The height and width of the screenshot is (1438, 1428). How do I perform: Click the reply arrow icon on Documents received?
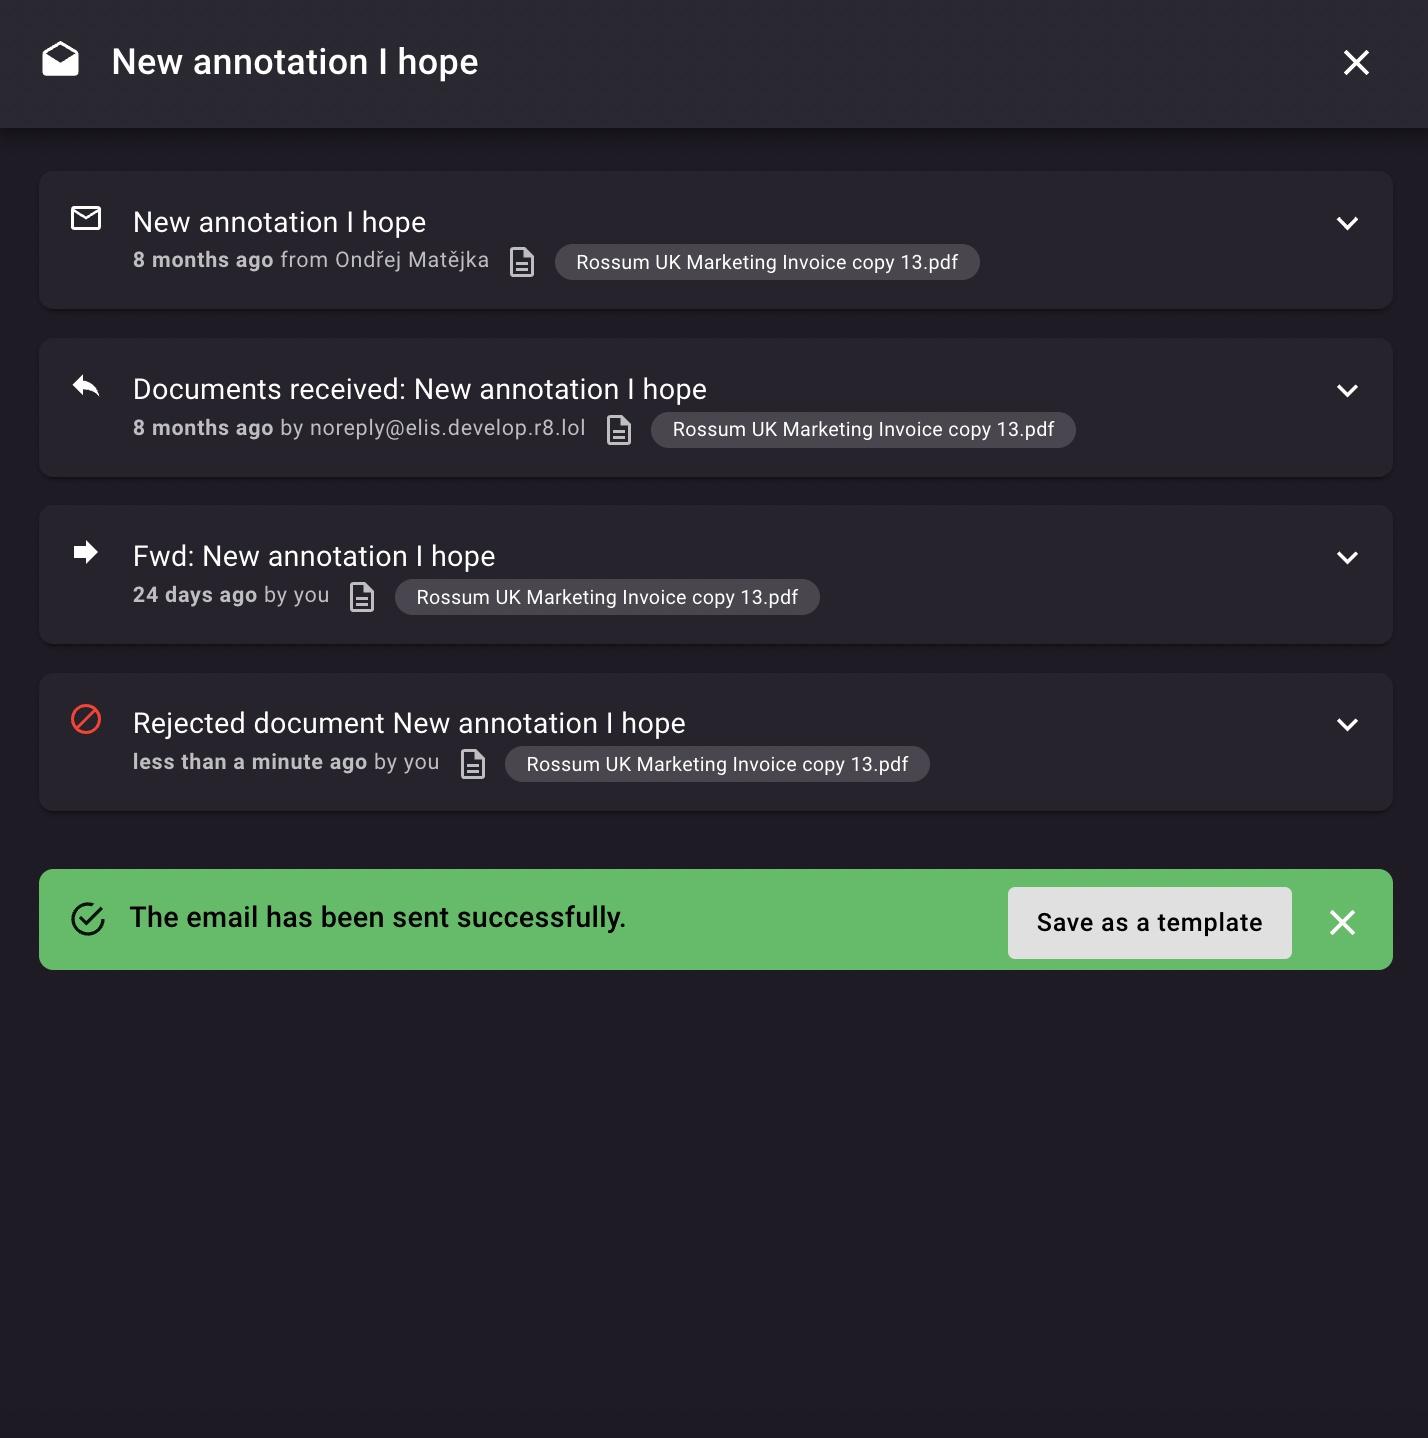[x=86, y=385]
